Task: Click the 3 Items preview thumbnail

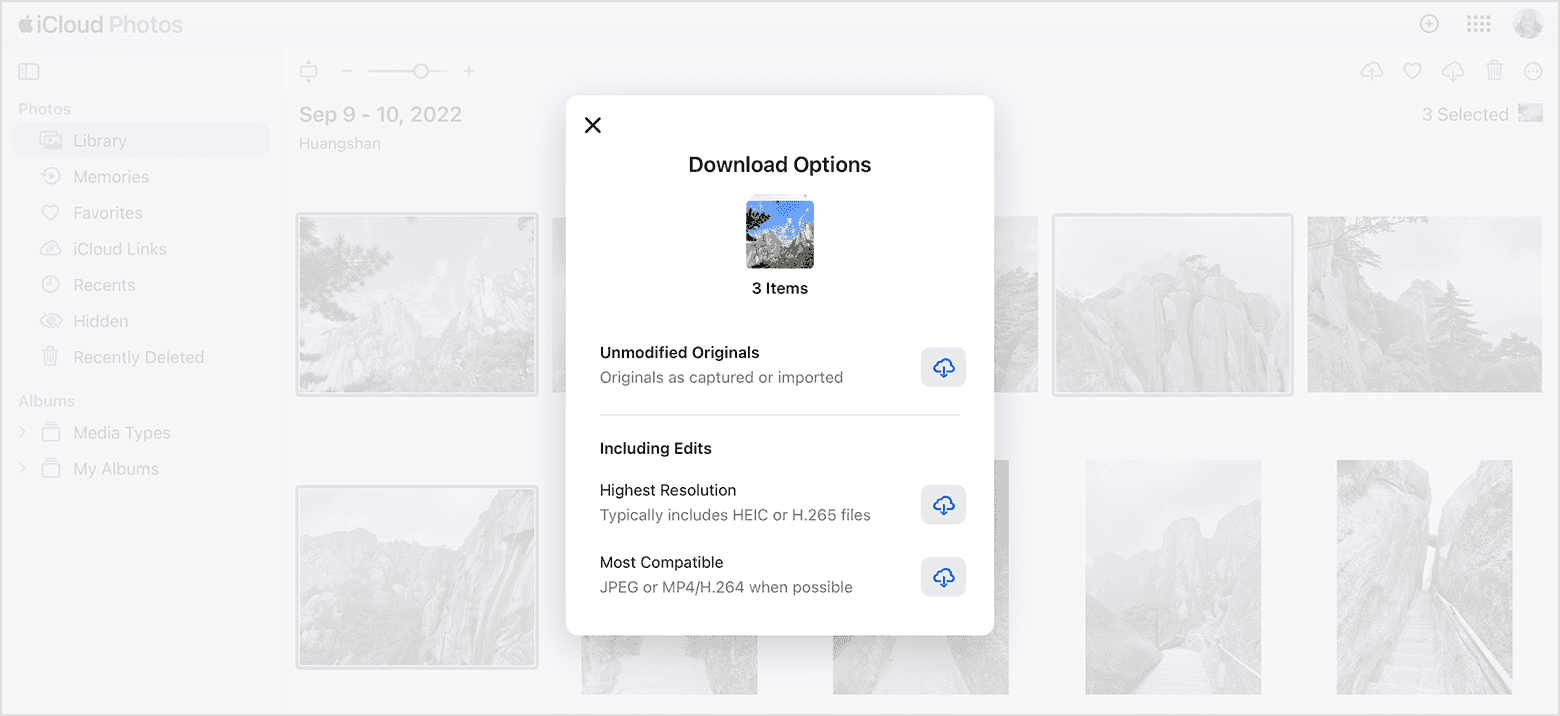Action: coord(779,233)
